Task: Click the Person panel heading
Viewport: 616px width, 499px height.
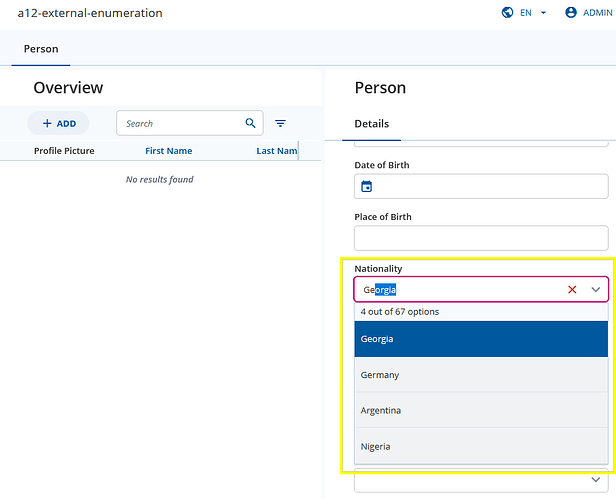Action: pos(380,88)
